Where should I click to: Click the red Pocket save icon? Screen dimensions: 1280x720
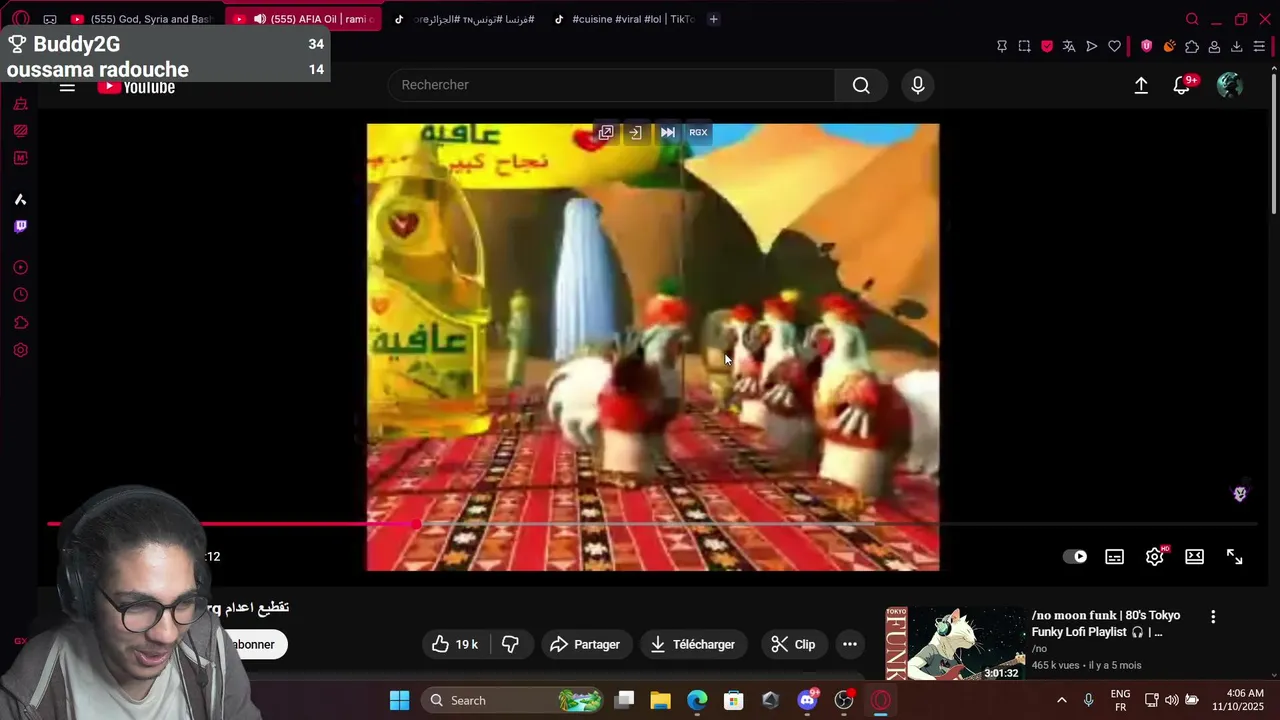click(1047, 46)
